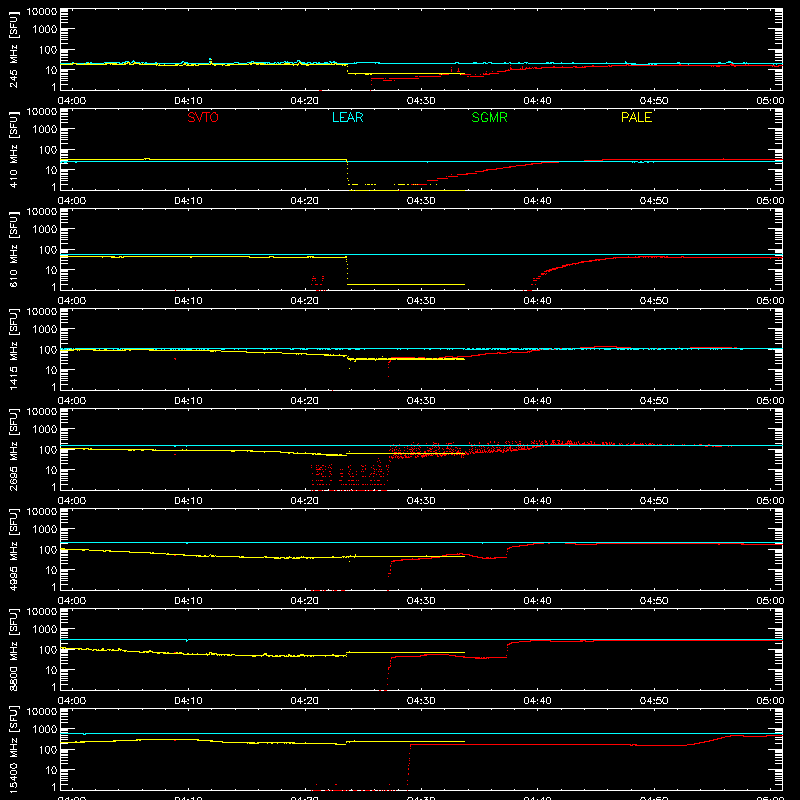Click the 100 y-tick of the 15400 MHz panel

point(48,750)
